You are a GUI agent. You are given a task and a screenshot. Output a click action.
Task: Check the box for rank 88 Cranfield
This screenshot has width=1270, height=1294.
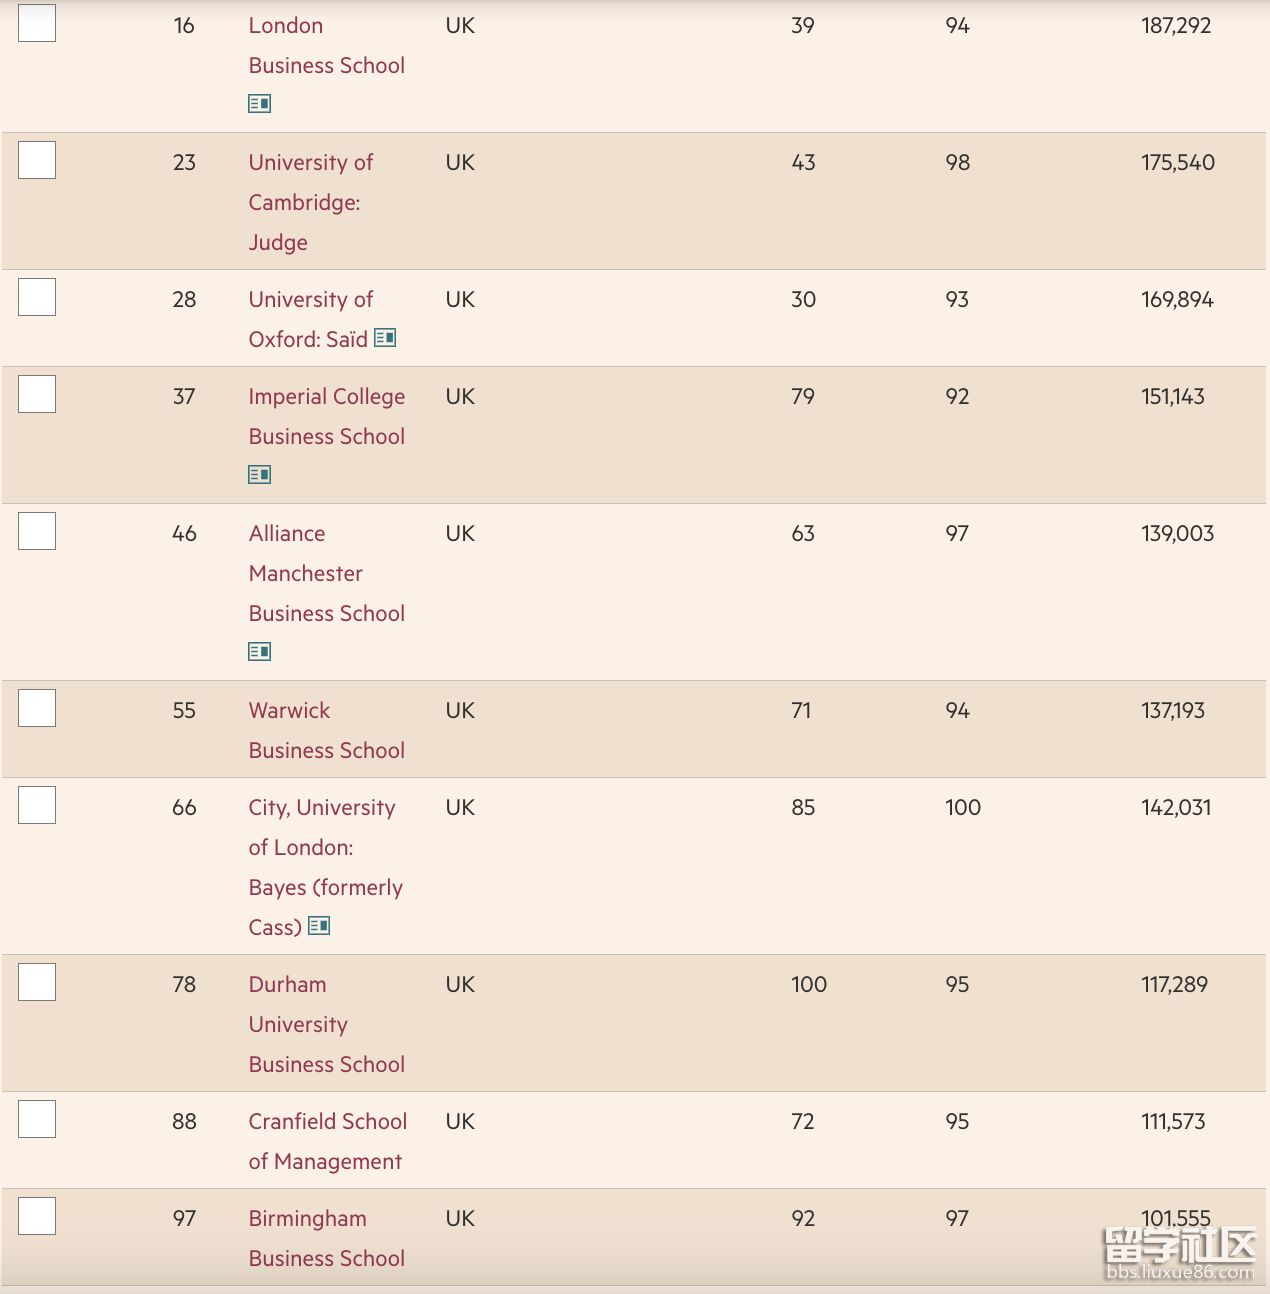click(37, 1119)
